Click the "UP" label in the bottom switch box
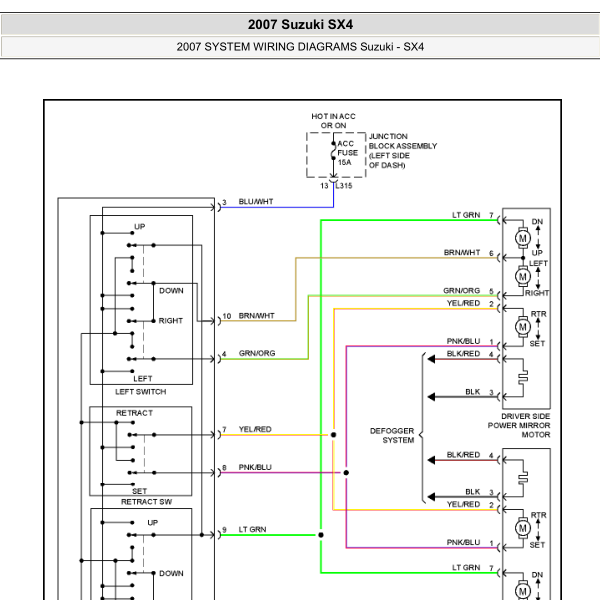Viewport: 600px width, 600px height. coord(153,523)
